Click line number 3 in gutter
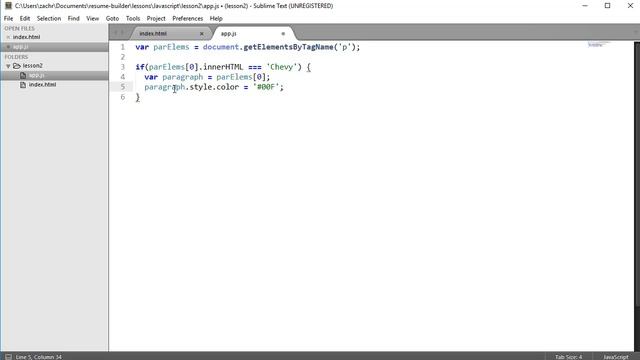Screen dimensions: 640x360 (122, 67)
